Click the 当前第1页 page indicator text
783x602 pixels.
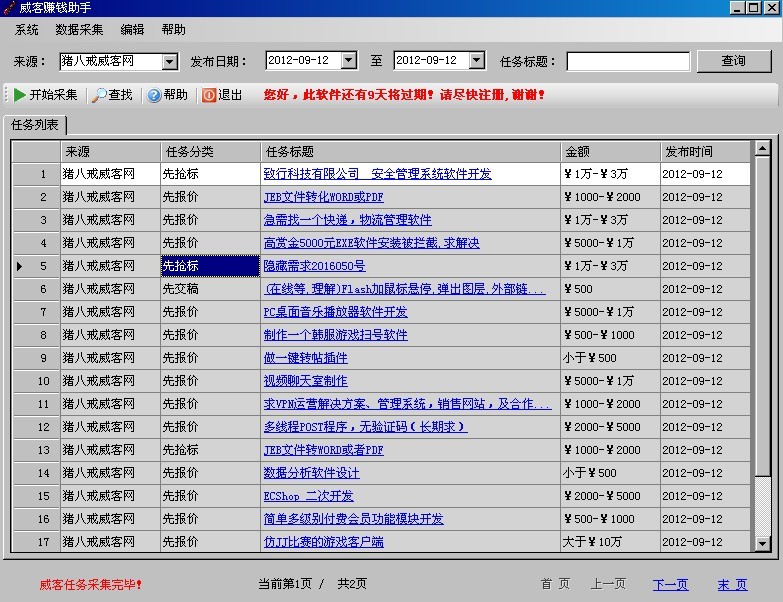coord(285,584)
